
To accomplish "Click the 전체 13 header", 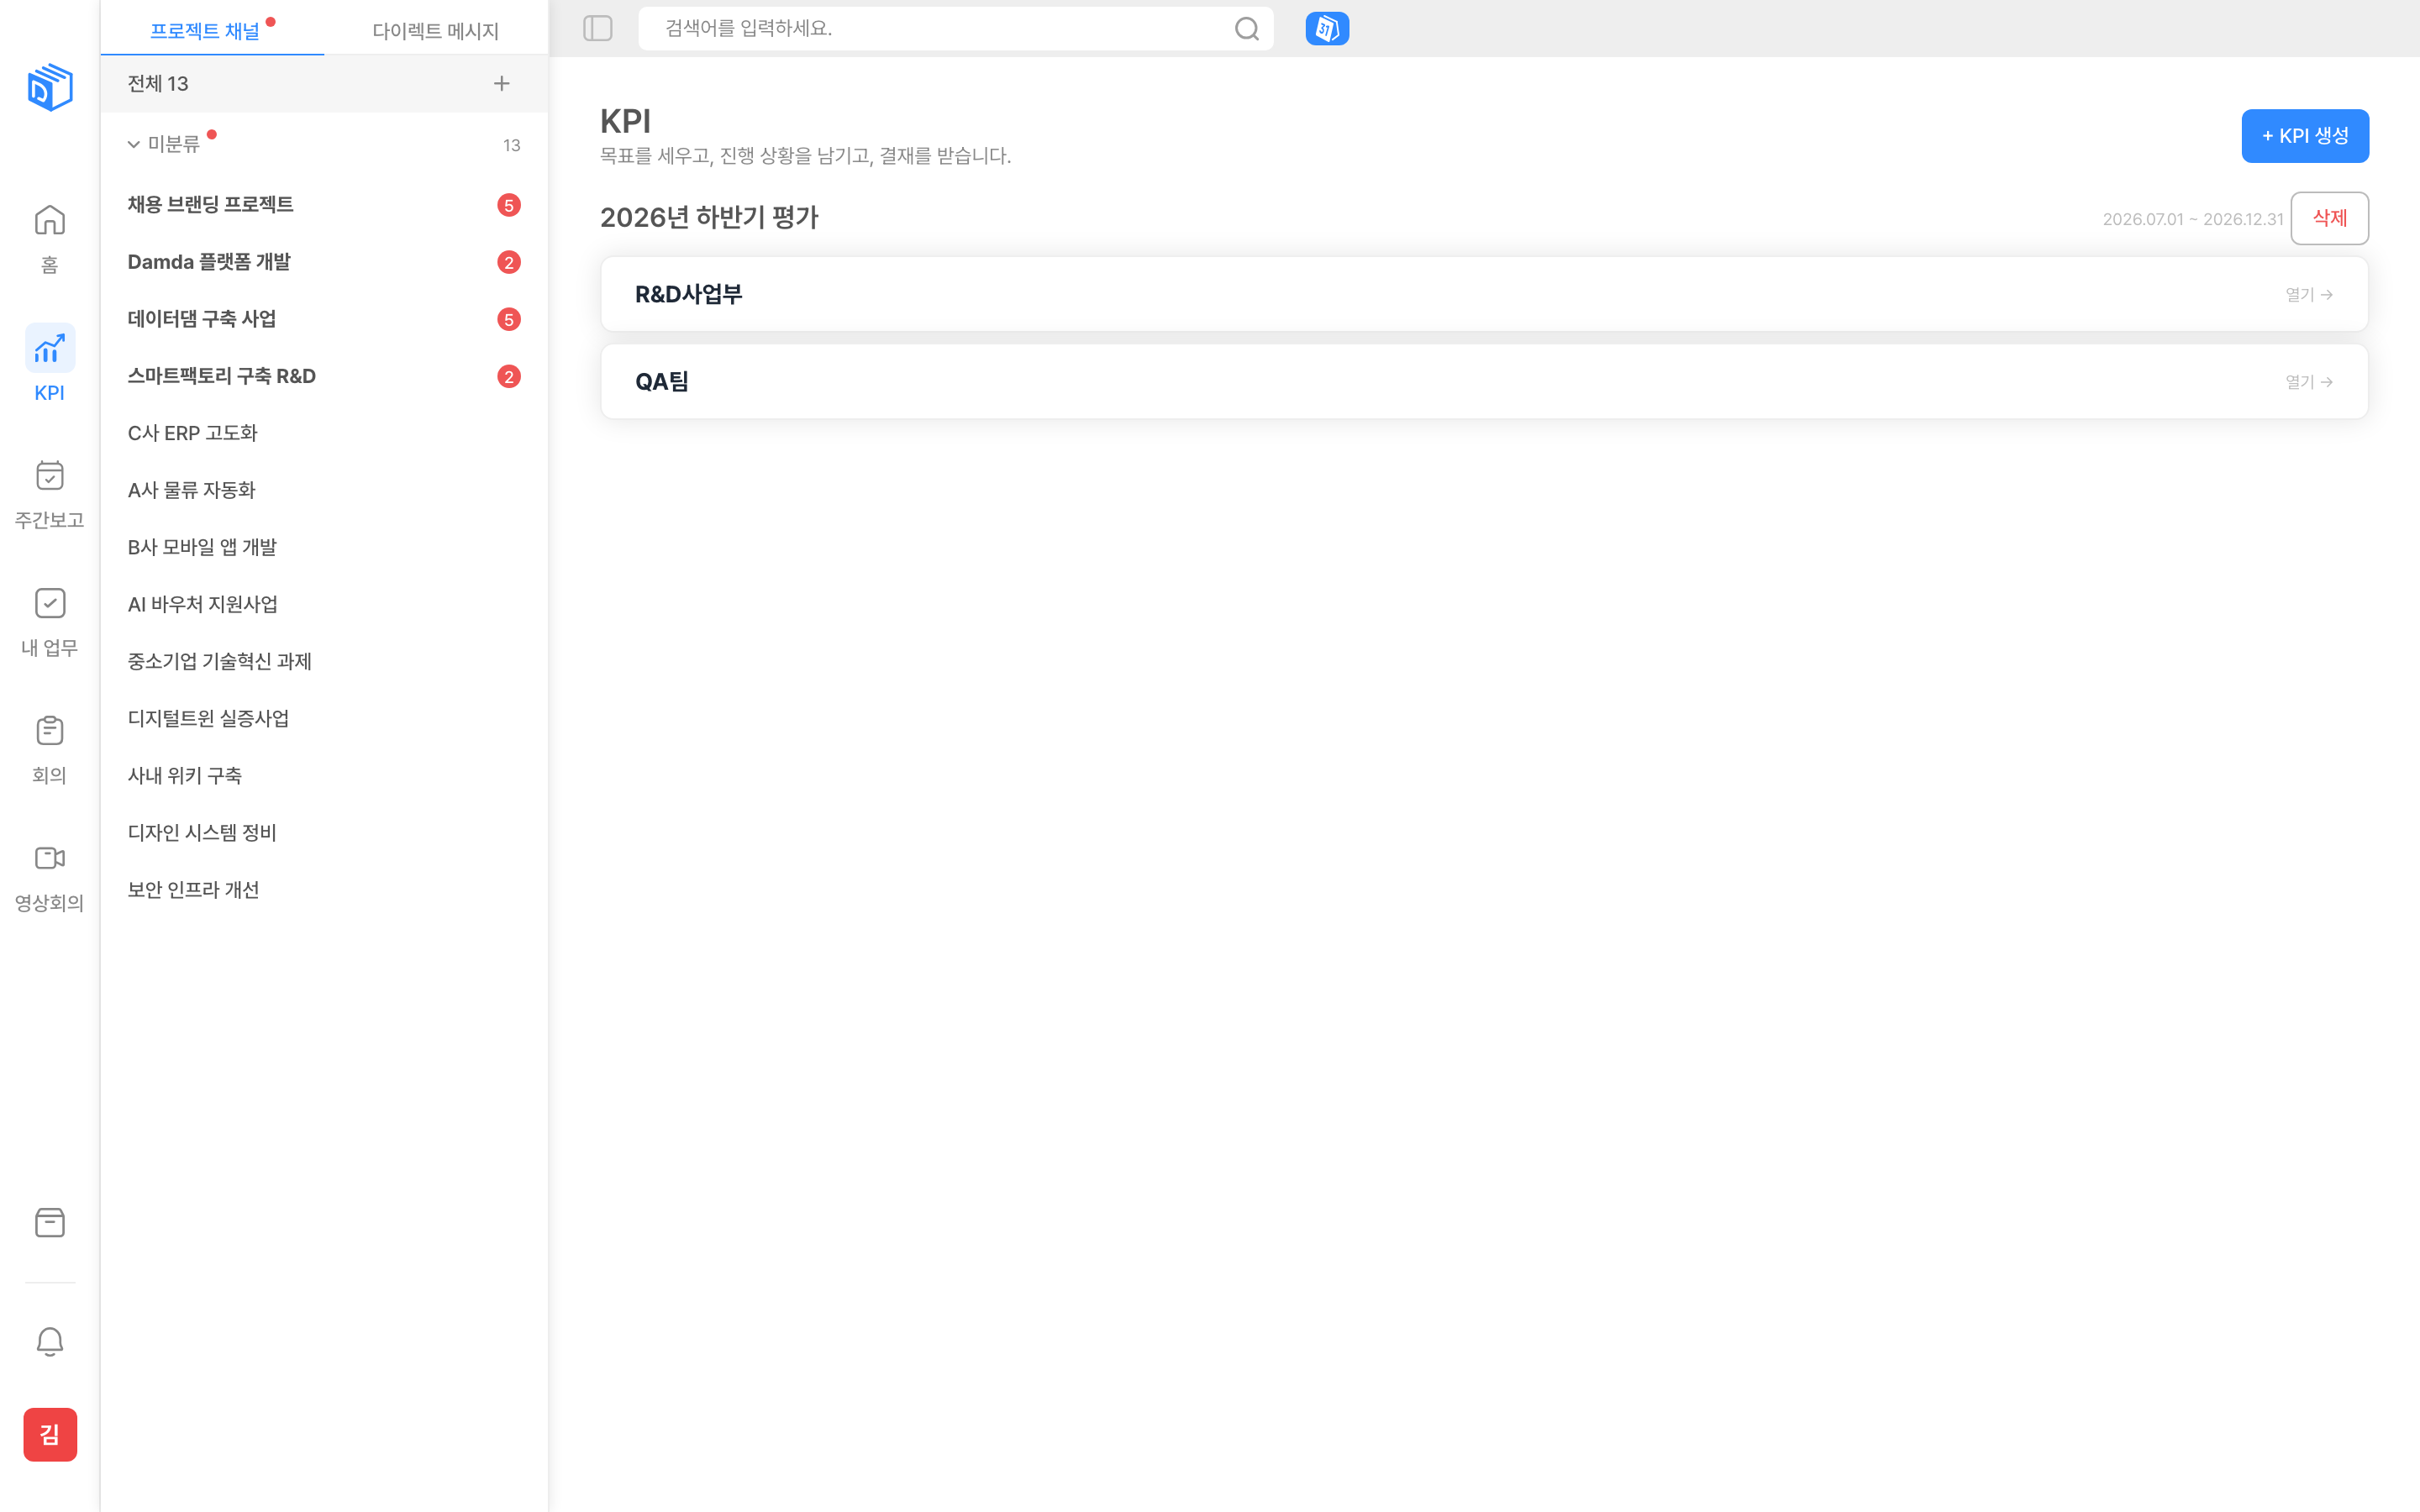I will point(158,83).
